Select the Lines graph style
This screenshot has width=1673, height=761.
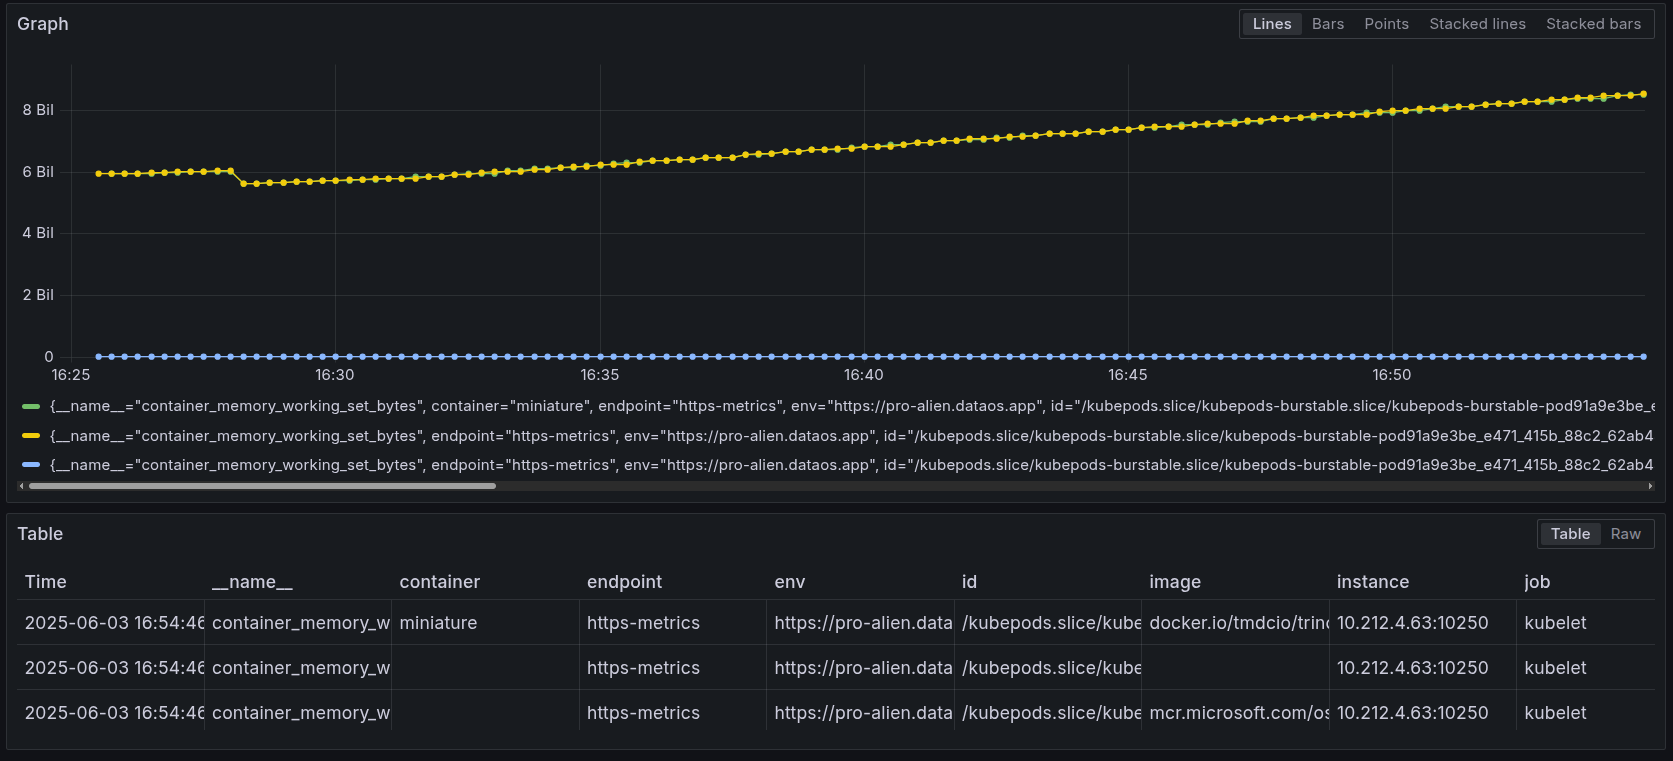tap(1272, 24)
